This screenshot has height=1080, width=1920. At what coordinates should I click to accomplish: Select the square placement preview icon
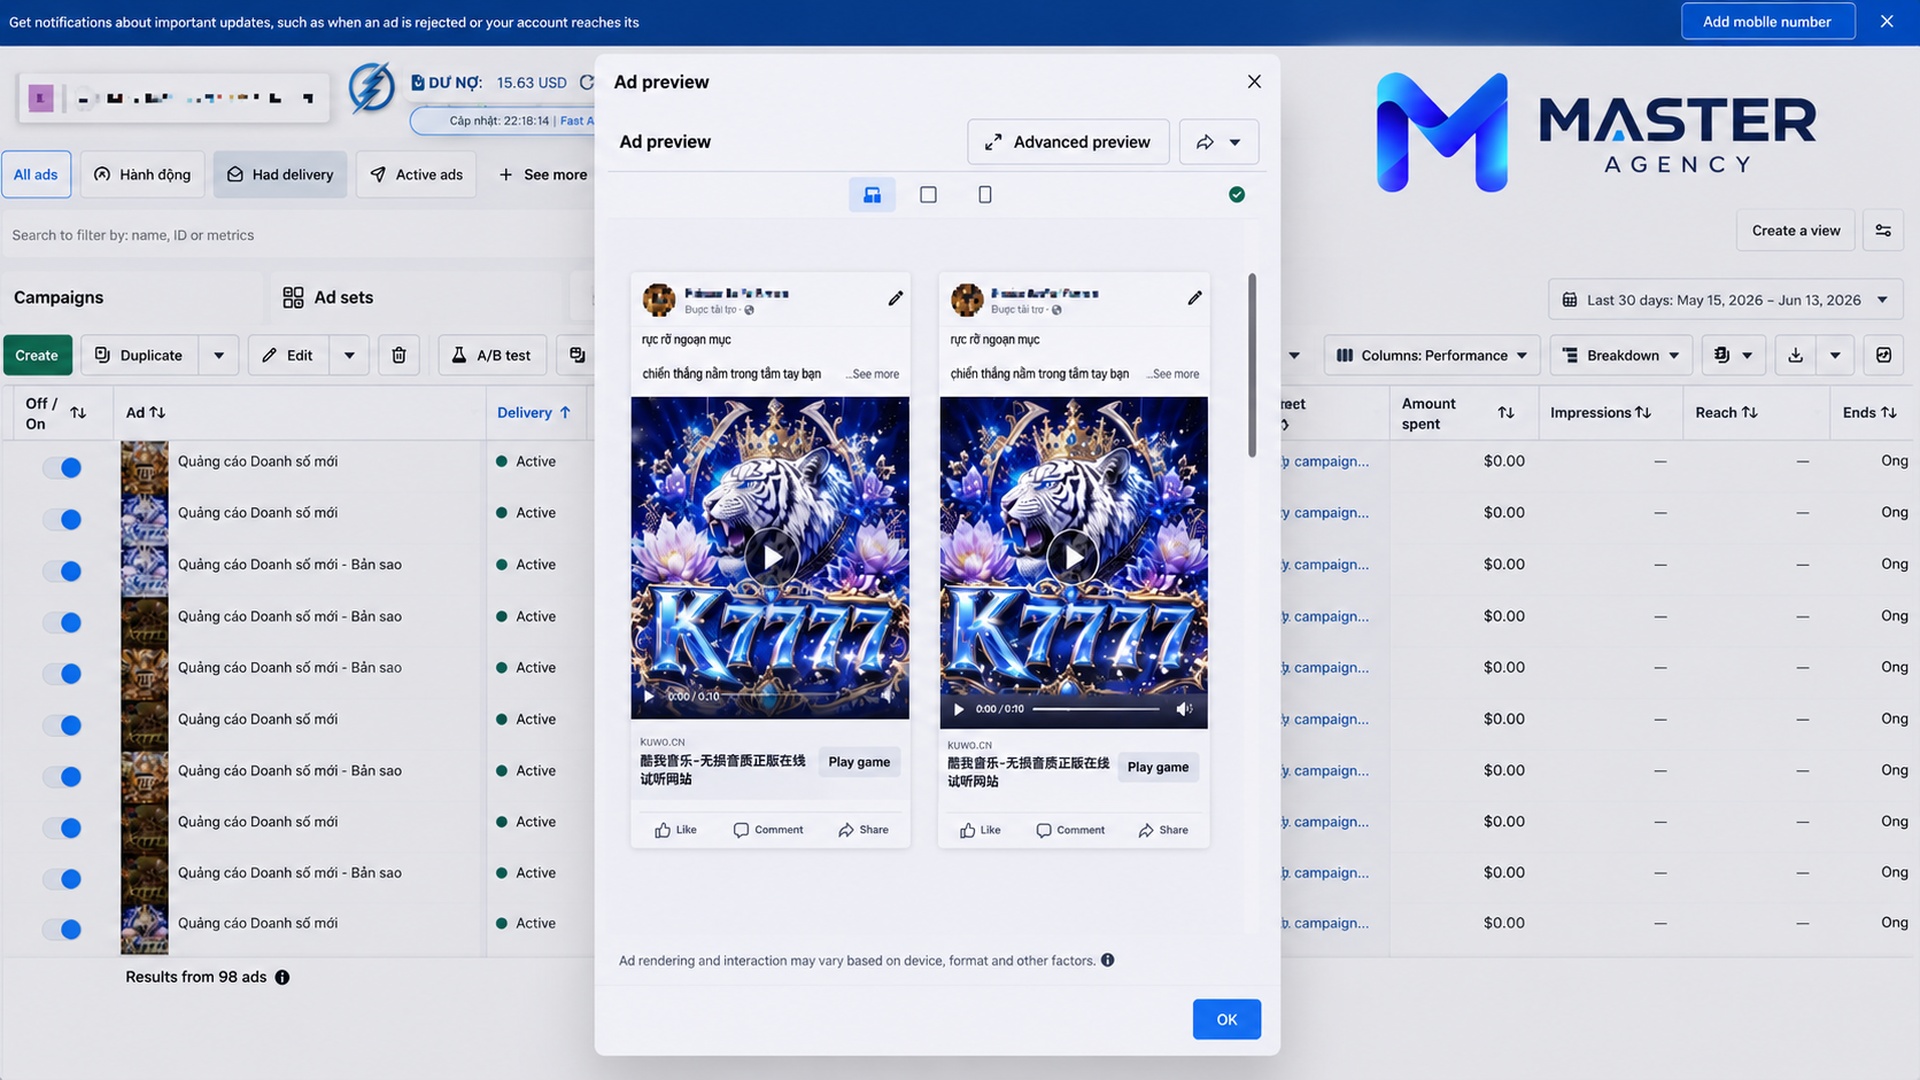(x=928, y=195)
